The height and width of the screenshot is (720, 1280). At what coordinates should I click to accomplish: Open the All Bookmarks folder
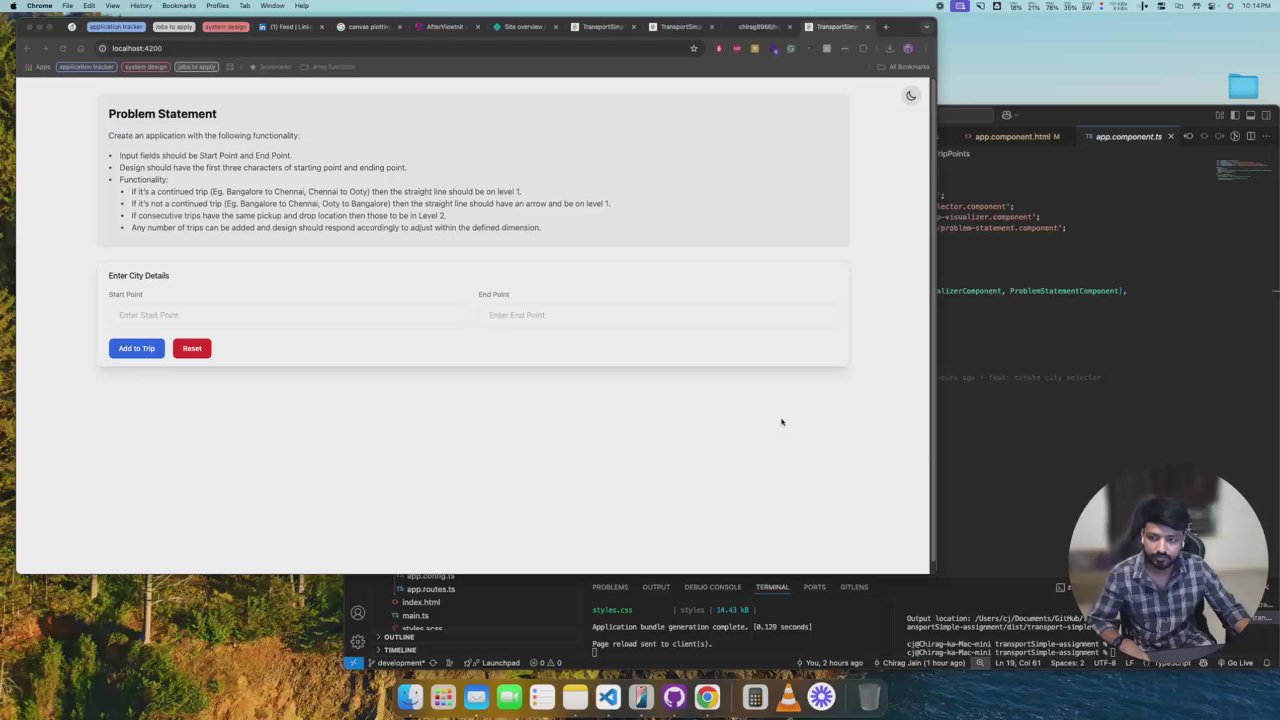(x=903, y=67)
